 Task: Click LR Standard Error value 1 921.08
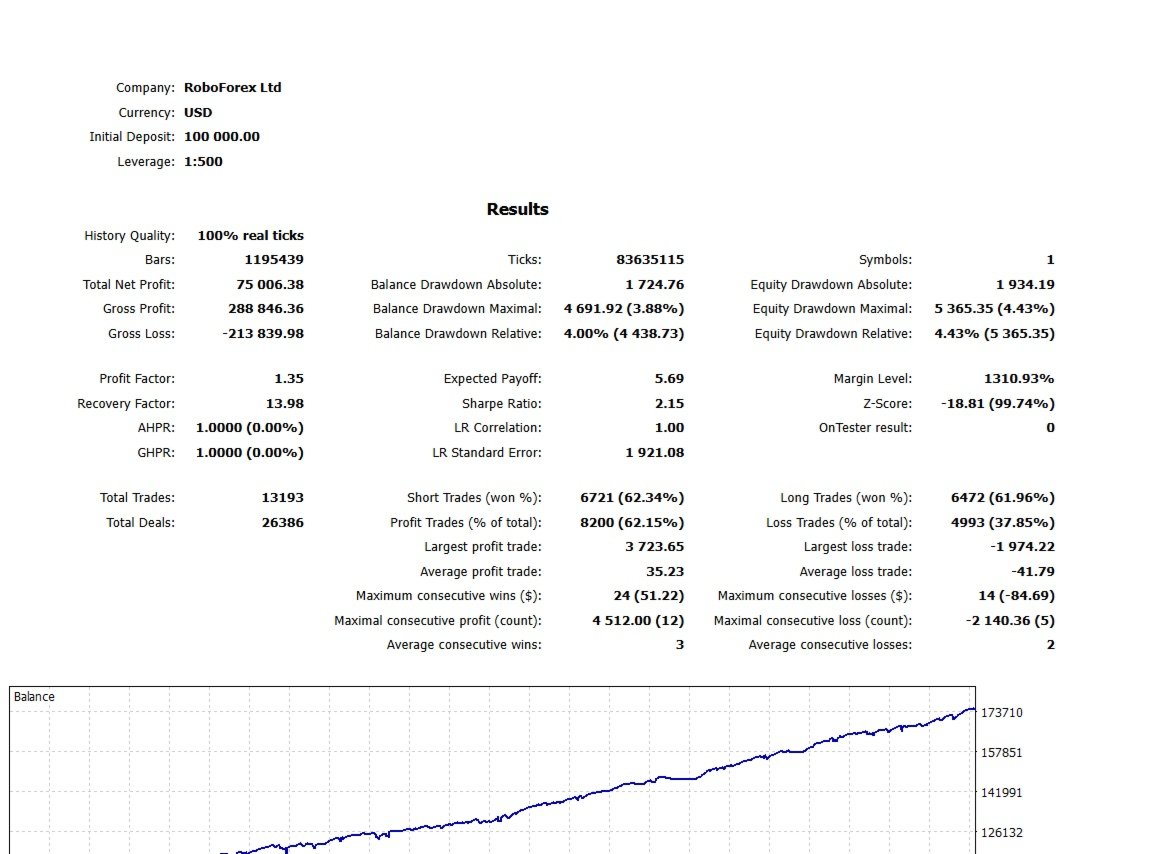coord(655,453)
